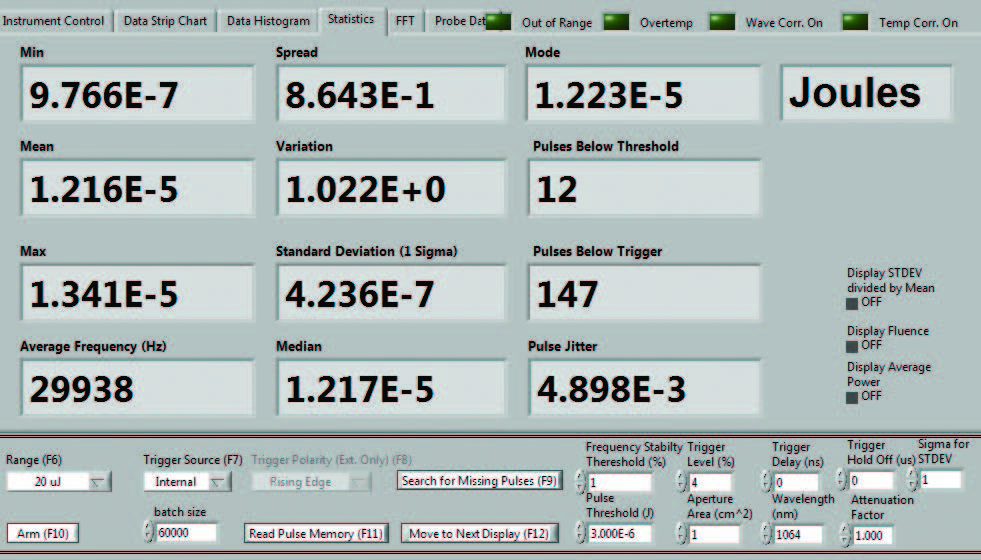Click the Wave Corr. On indicator light

point(721,21)
